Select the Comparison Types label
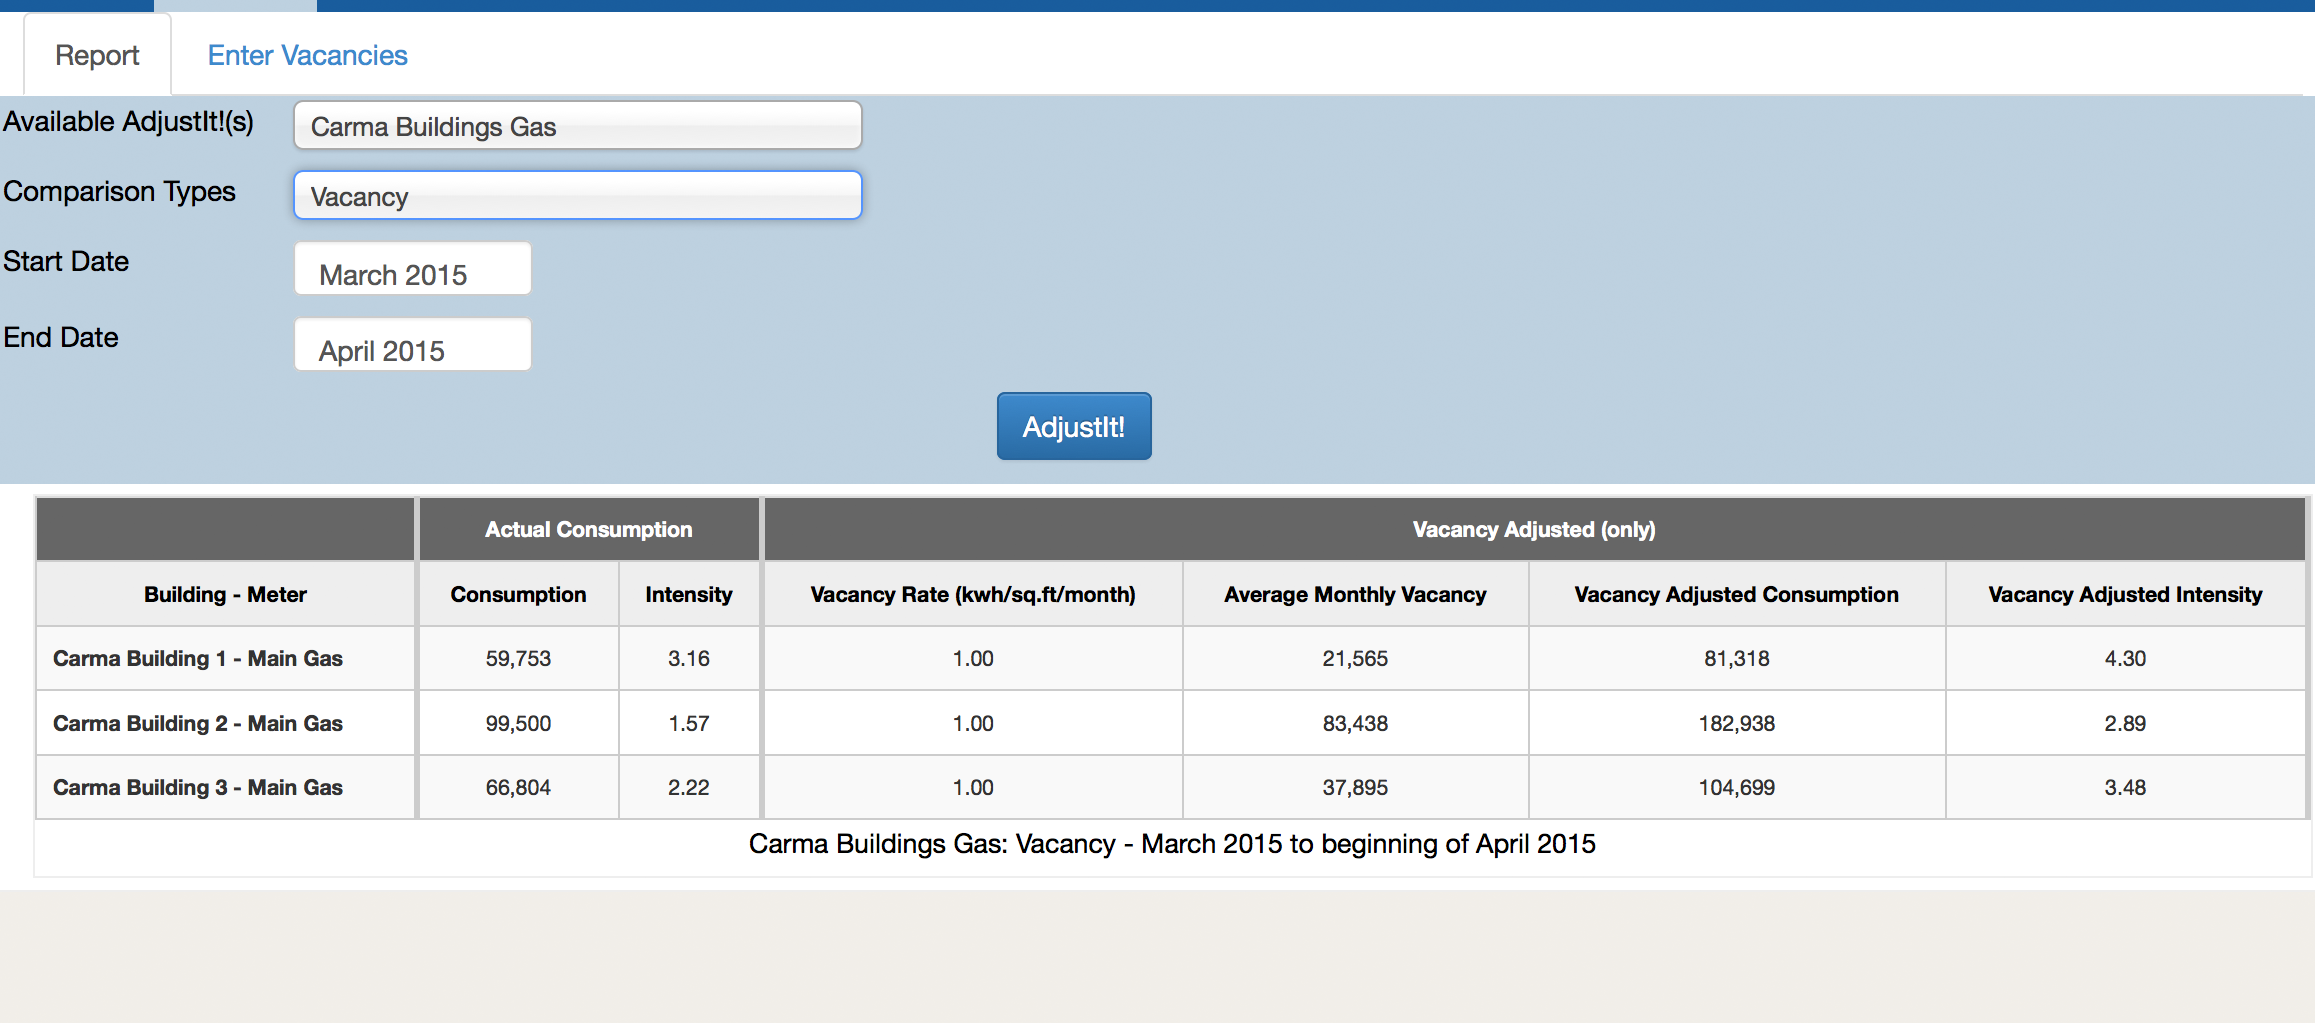The image size is (2315, 1023). [119, 191]
